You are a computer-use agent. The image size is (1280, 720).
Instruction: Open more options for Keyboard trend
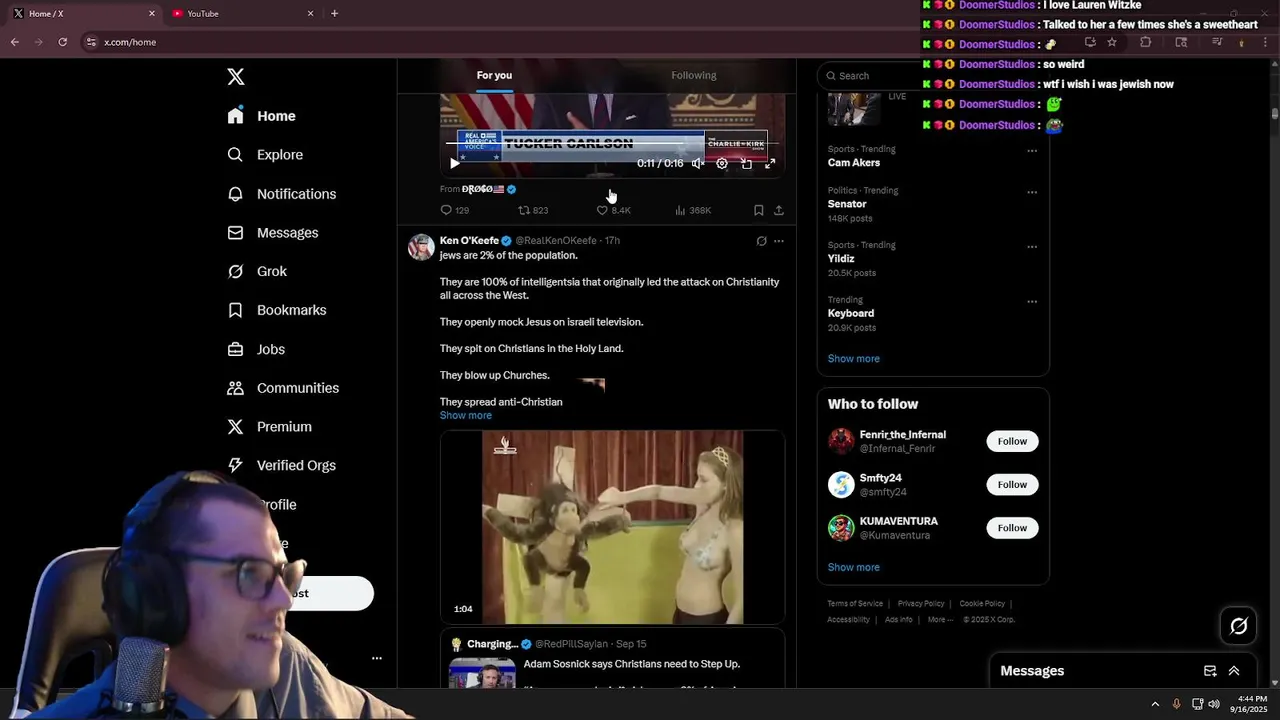coord(1032,301)
